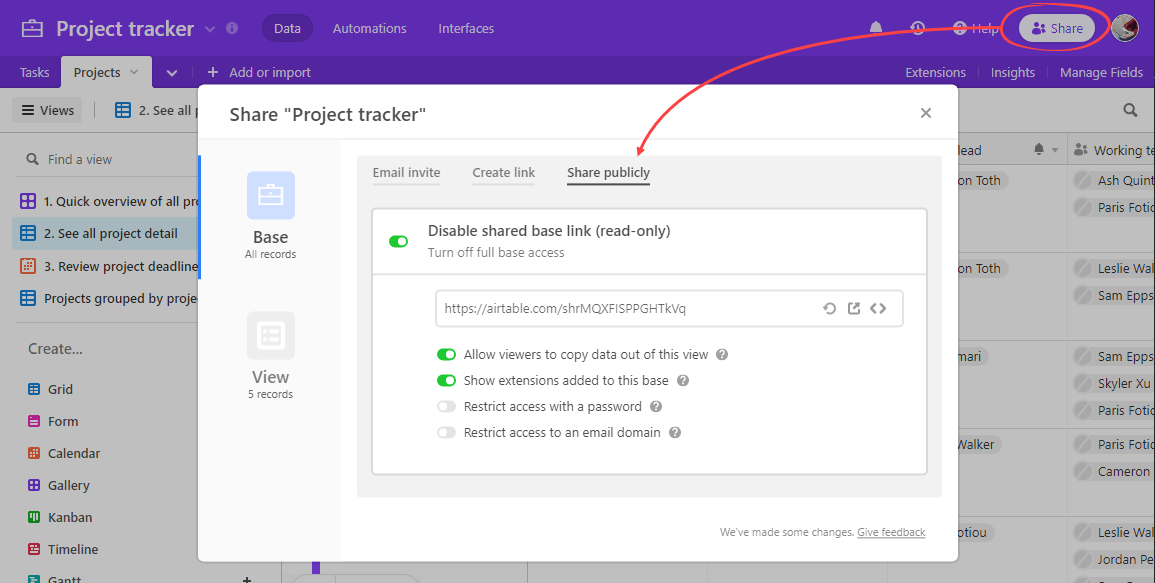Screen dimensions: 1155x583
Task: Expand the hidden tables chevron
Action: [x=170, y=72]
